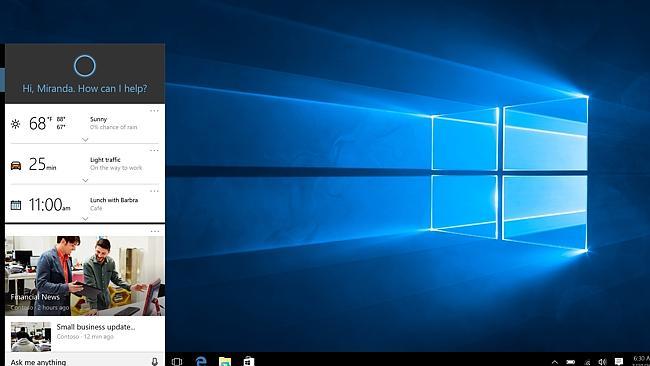Open more options for the weather card
Screen dimensions: 650x366
tap(154, 111)
